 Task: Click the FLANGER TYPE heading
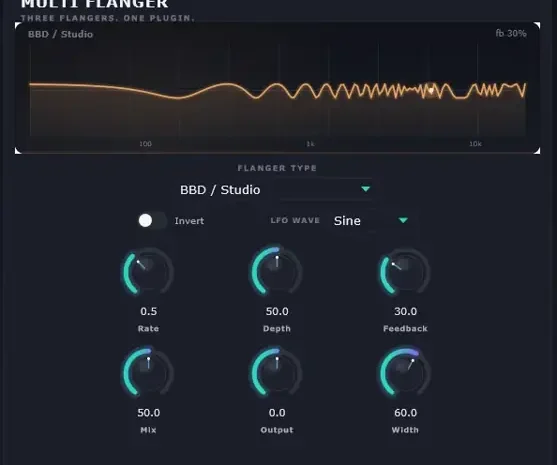click(277, 168)
